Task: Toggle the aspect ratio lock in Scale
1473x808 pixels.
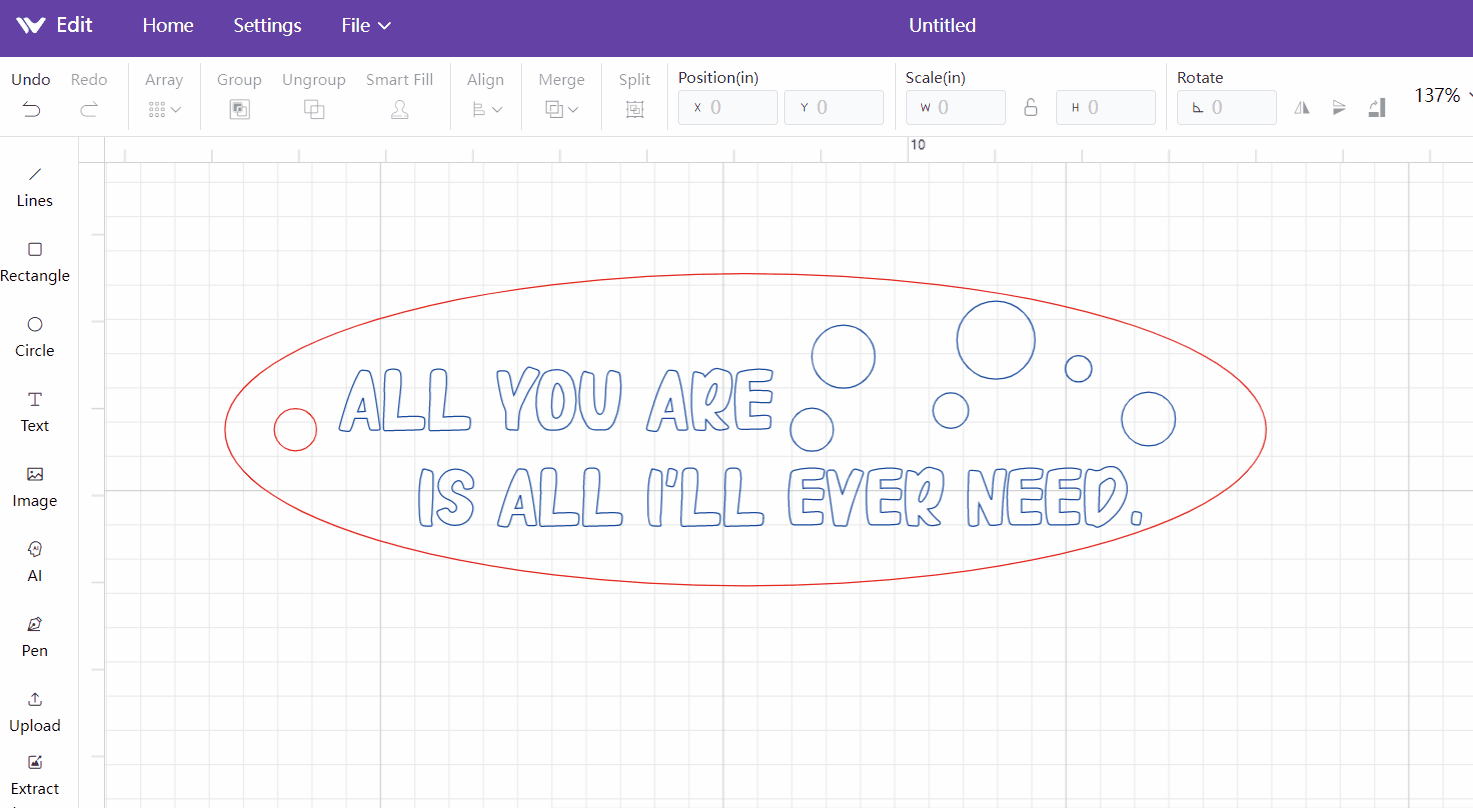Action: (x=1031, y=107)
